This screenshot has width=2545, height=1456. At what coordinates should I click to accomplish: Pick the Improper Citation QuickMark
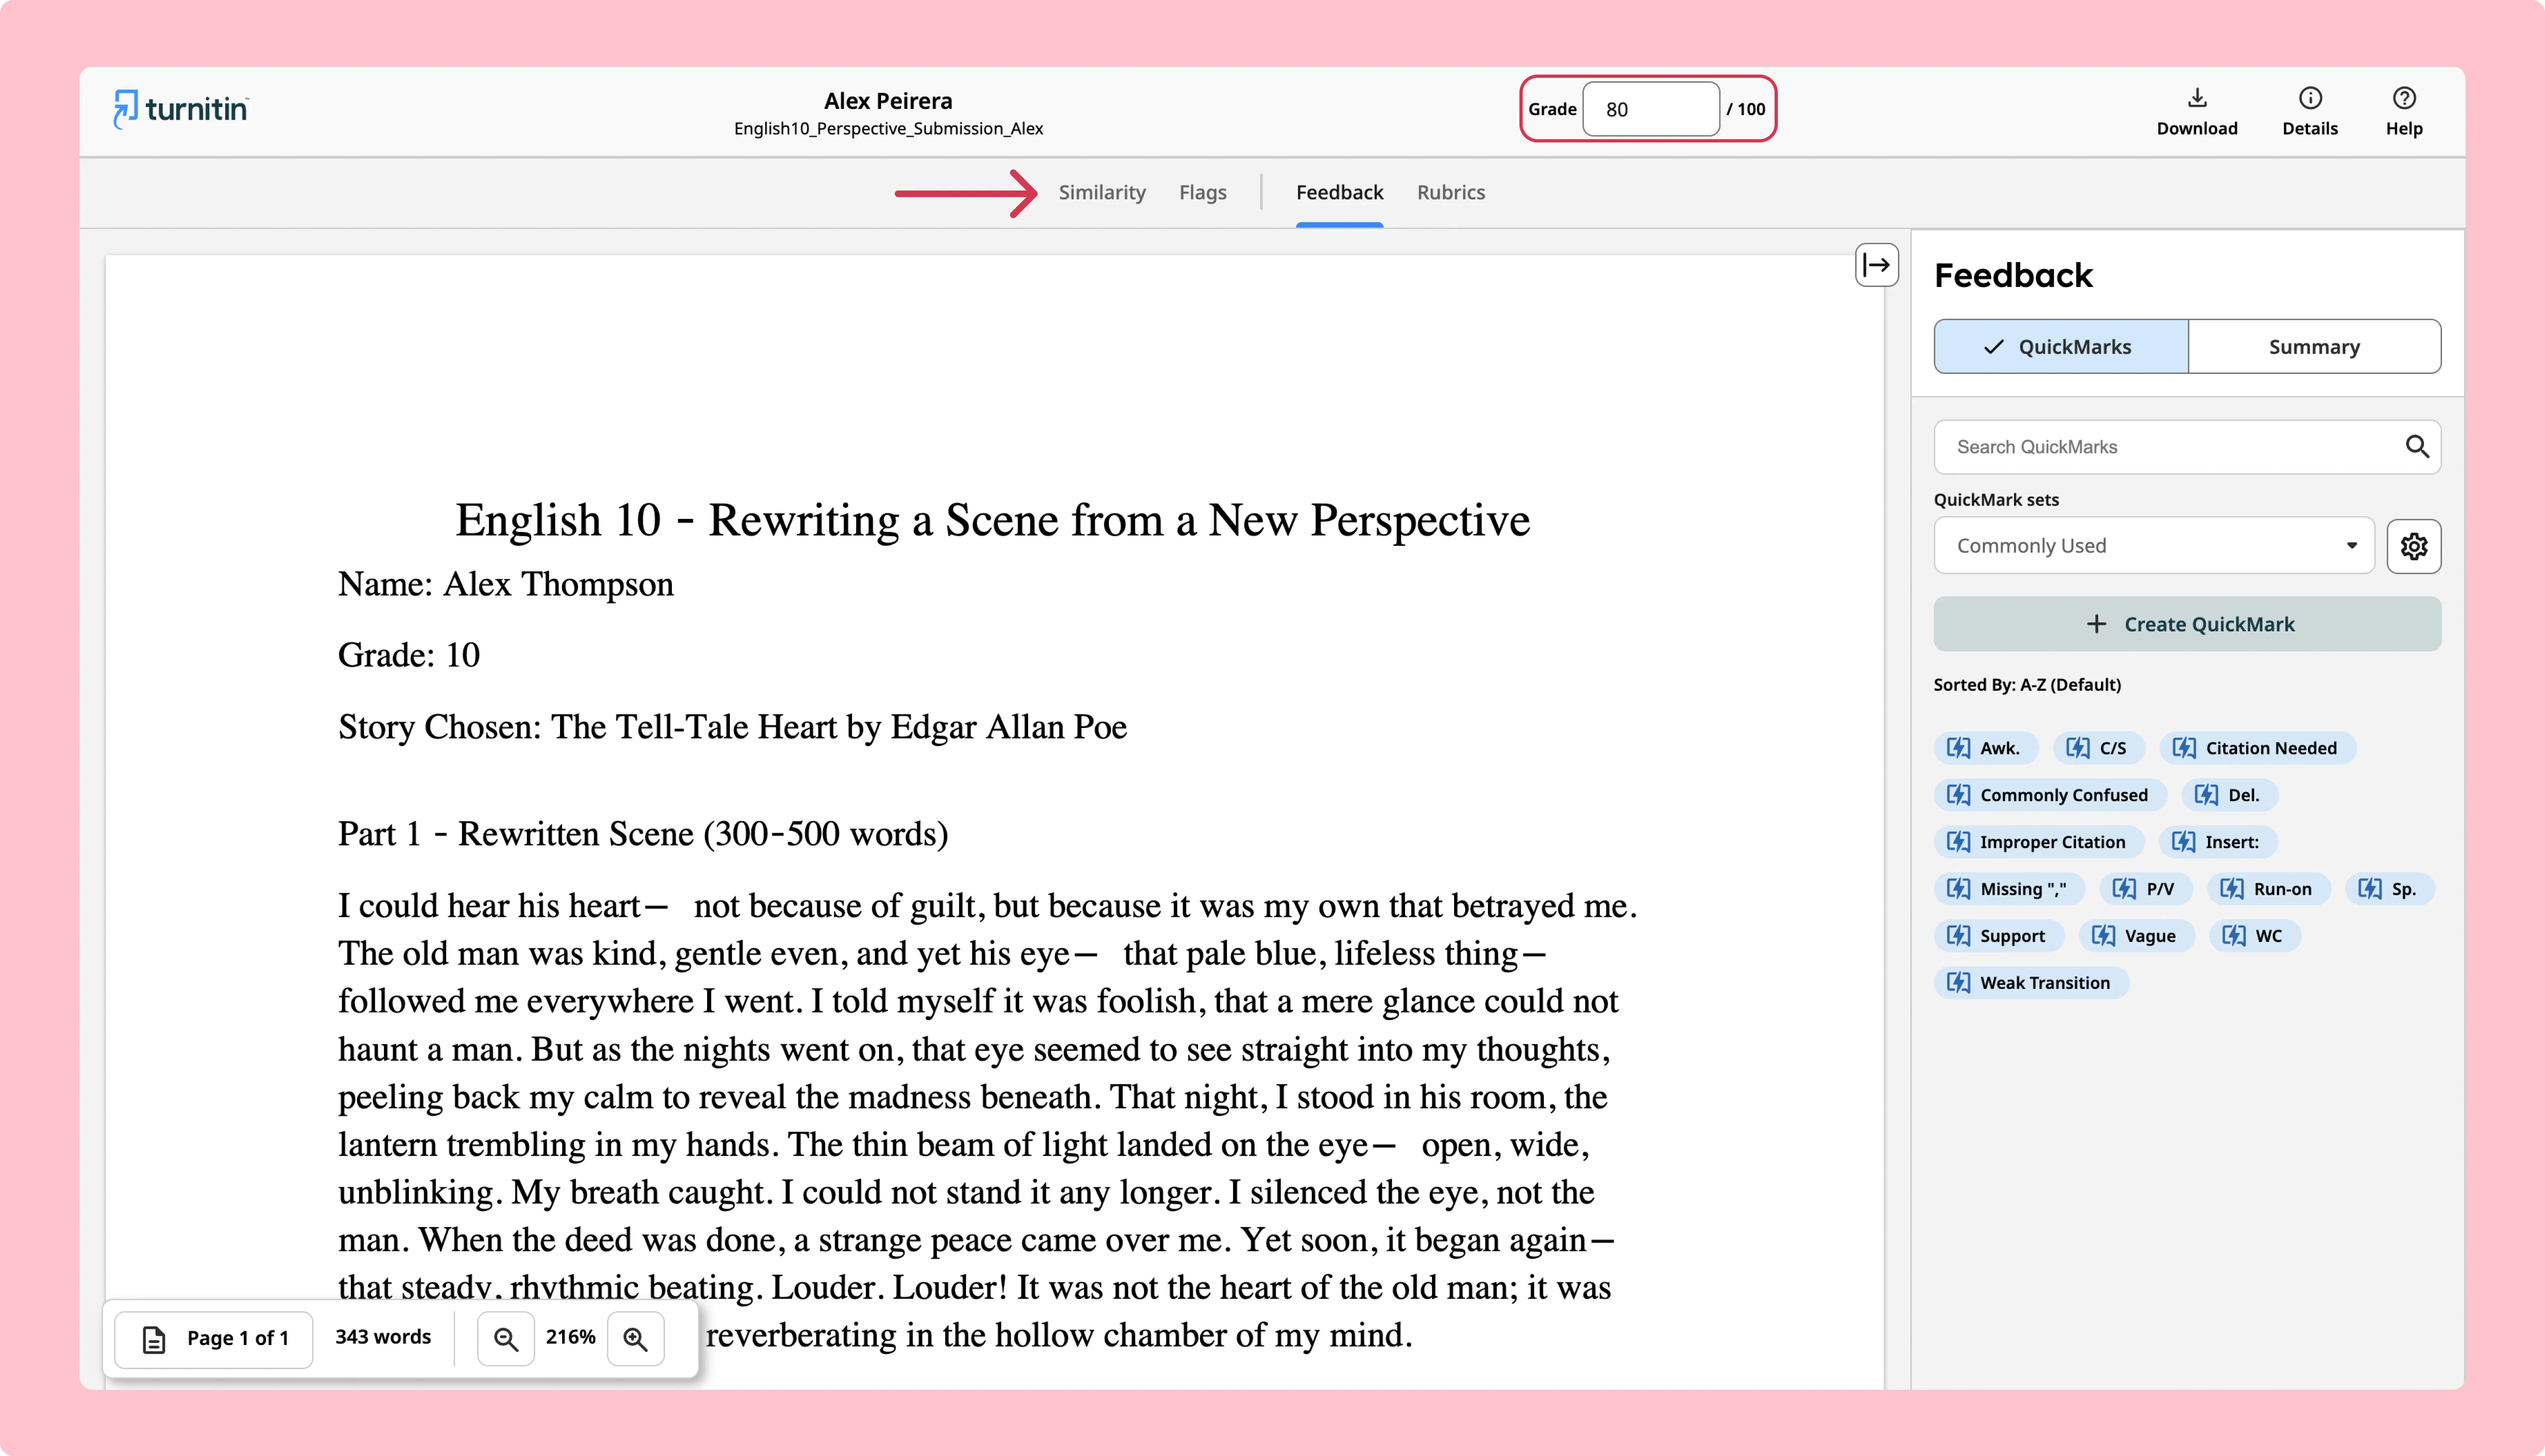point(2039,842)
